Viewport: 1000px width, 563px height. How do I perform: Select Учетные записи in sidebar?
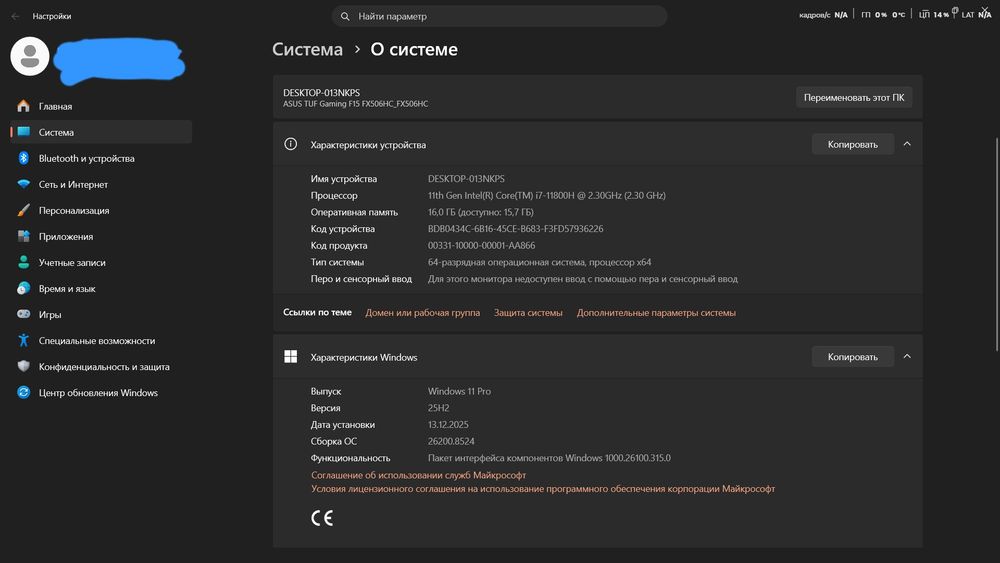tap(101, 262)
